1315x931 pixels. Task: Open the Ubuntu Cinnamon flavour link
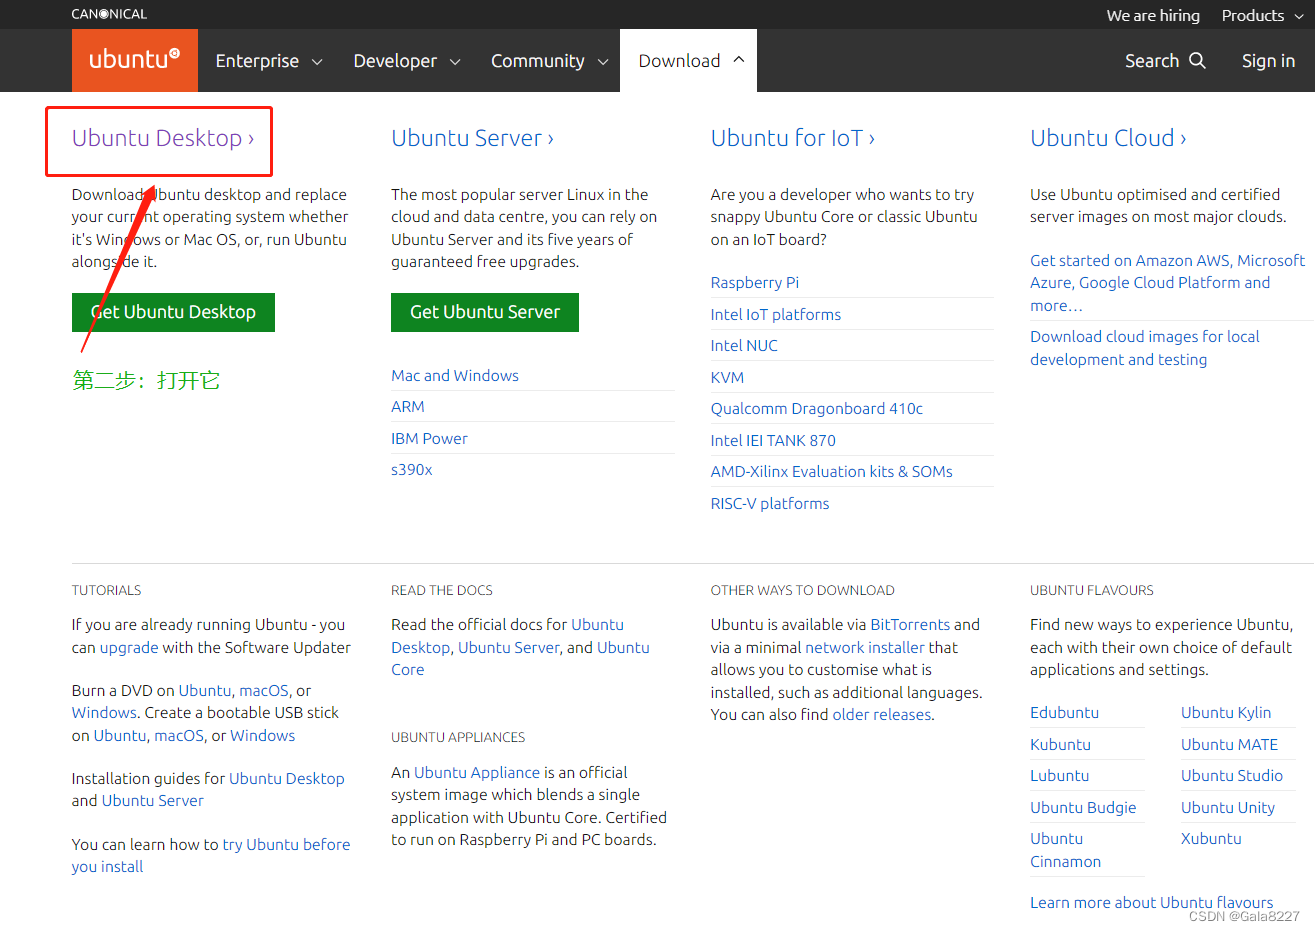(x=1065, y=850)
